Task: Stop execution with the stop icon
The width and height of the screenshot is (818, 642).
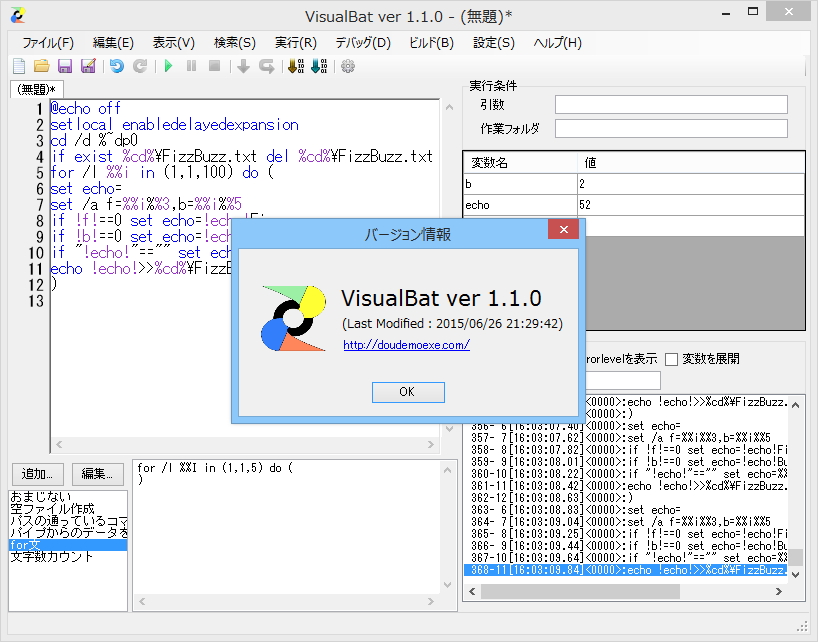Action: coord(216,66)
